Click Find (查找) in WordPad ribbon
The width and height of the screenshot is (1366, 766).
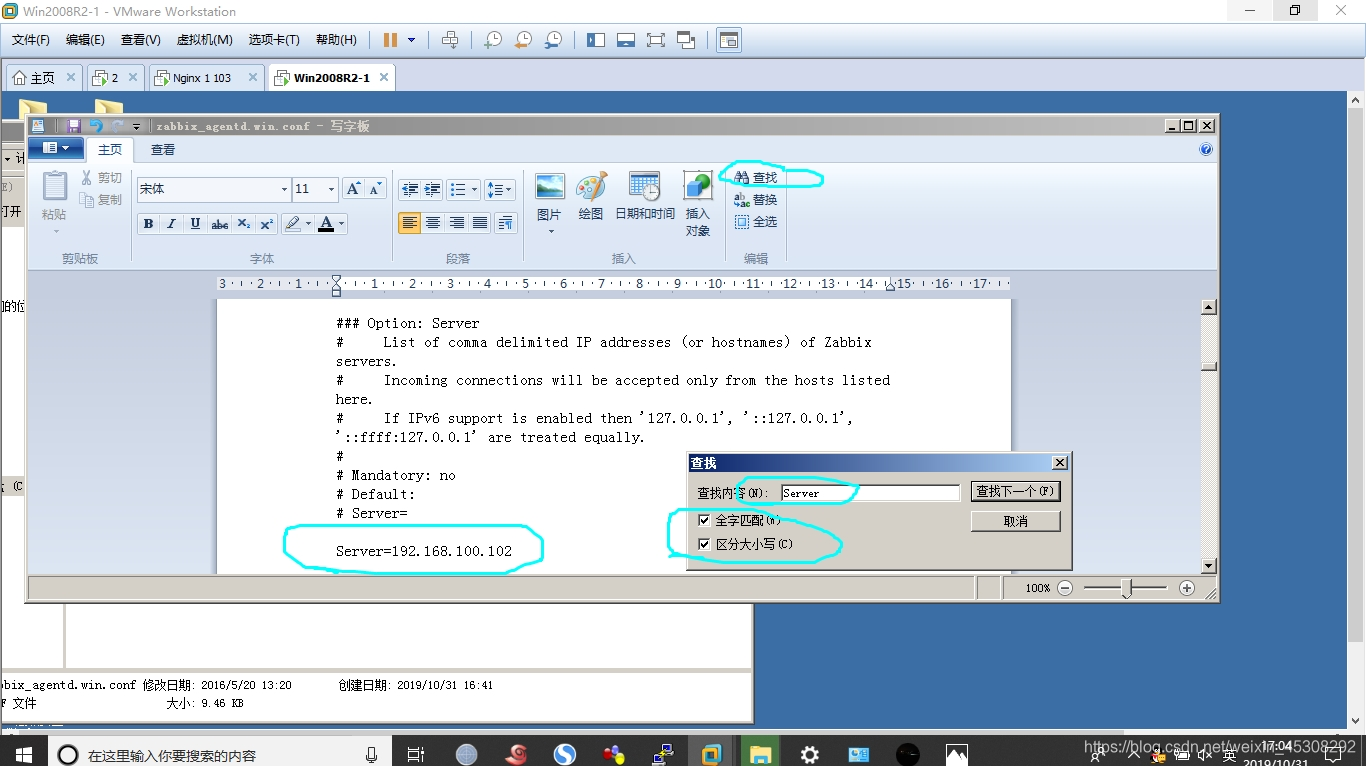(x=755, y=177)
